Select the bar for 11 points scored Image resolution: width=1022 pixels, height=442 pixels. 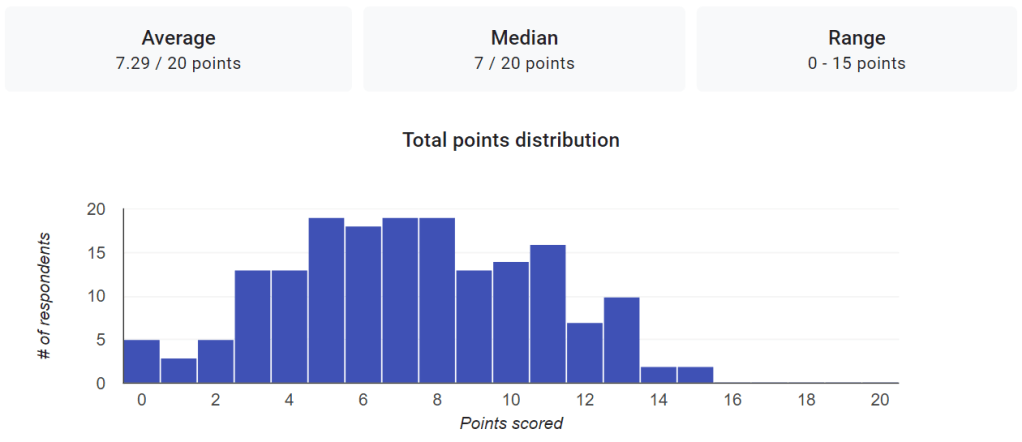pos(547,314)
